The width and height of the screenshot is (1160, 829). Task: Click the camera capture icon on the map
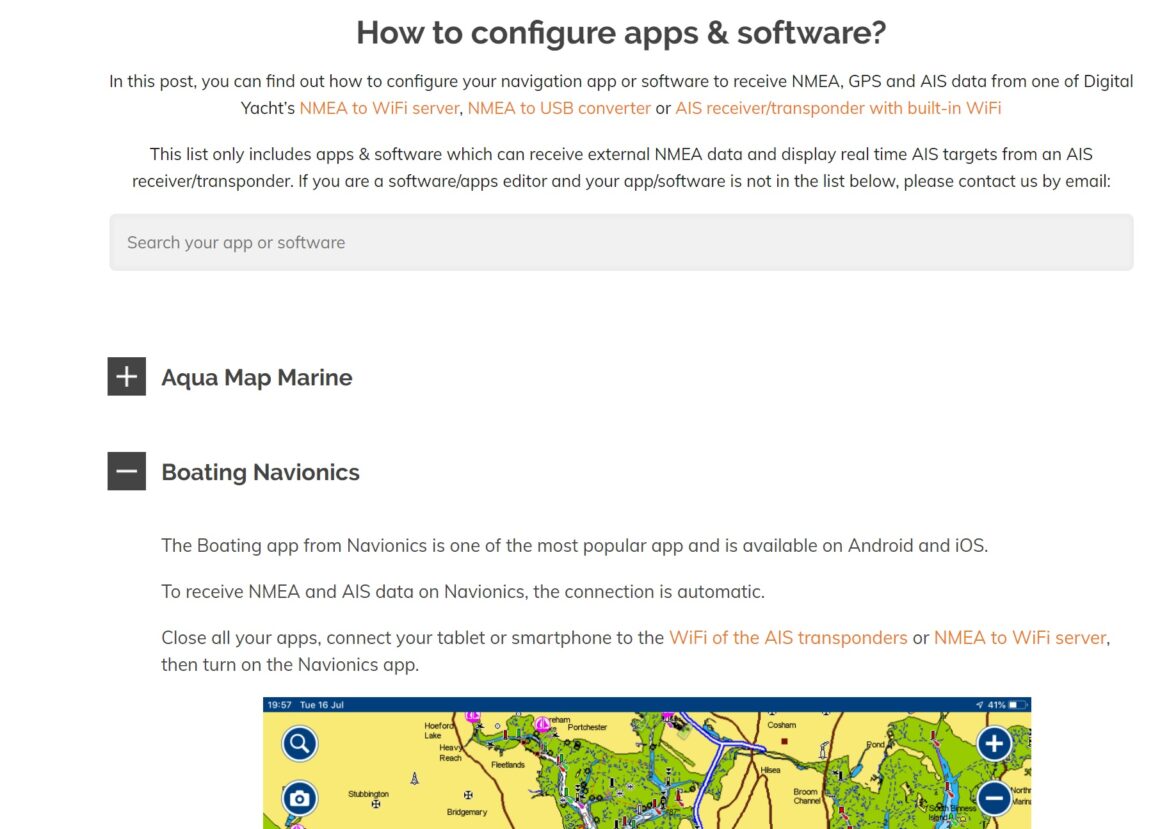(297, 798)
